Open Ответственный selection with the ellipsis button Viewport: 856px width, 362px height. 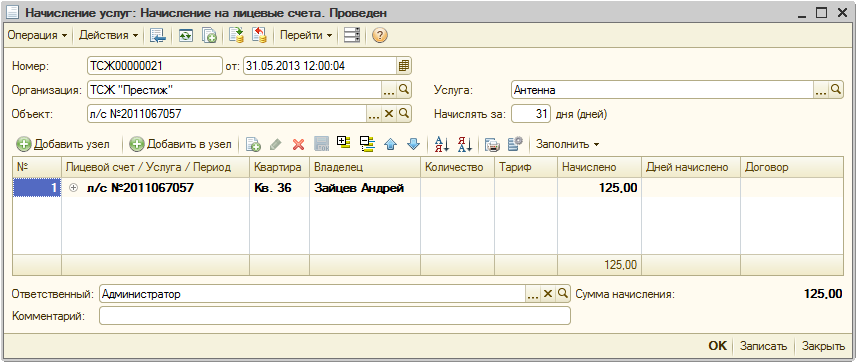[532, 294]
